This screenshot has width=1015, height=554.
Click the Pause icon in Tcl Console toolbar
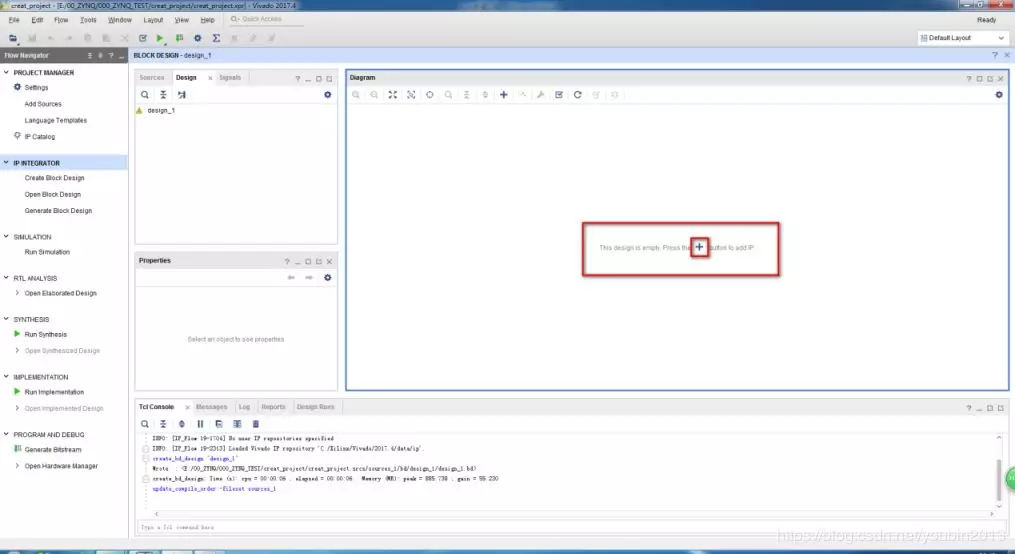click(x=200, y=424)
